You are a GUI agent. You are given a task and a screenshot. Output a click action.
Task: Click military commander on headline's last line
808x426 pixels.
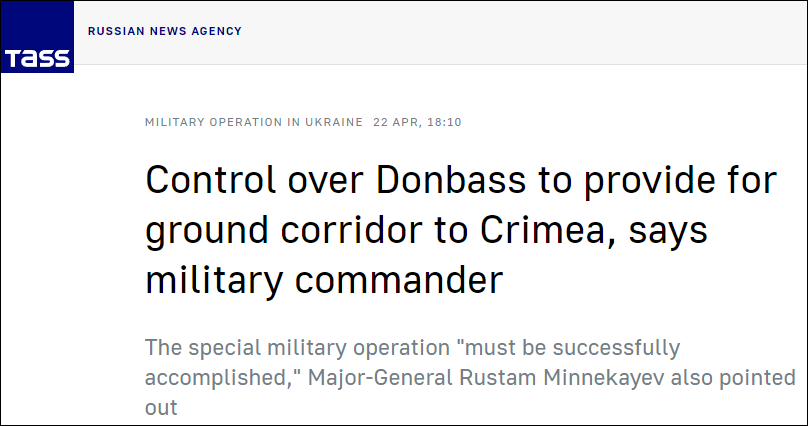324,281
